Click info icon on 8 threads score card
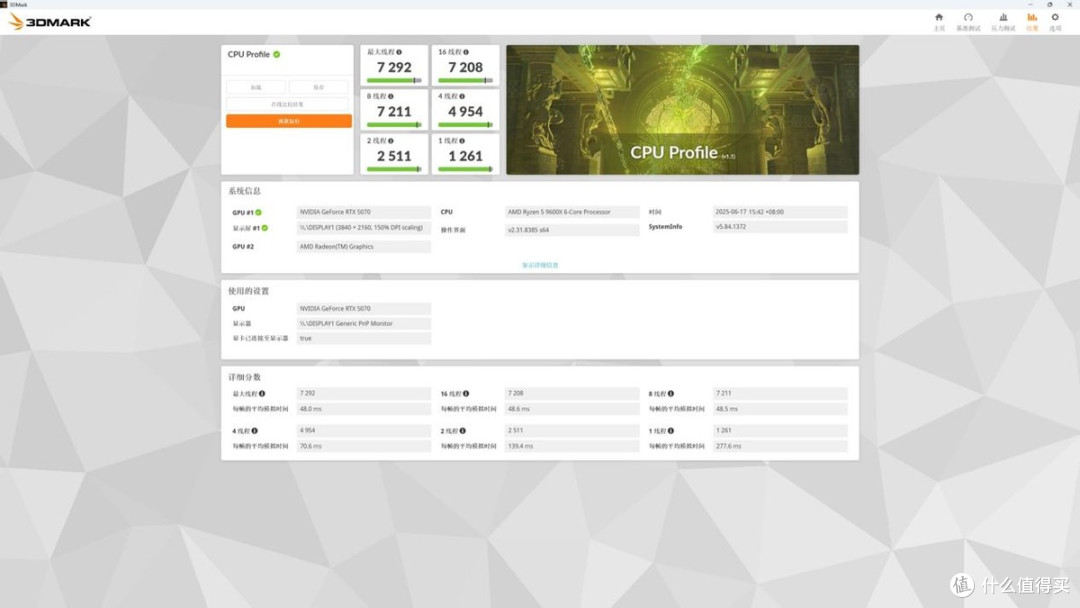This screenshot has width=1080, height=608. (391, 96)
